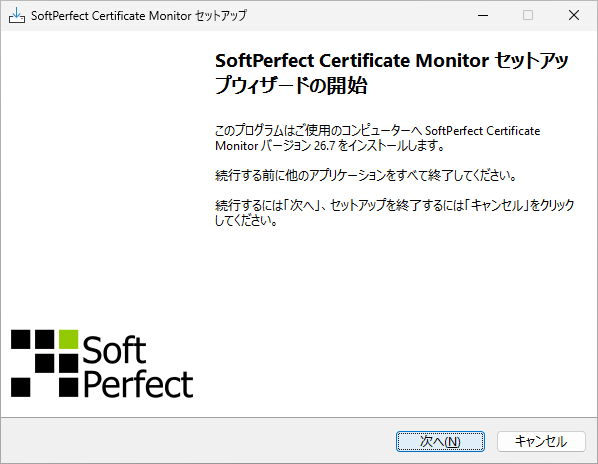Click the 次へ(N) button to continue
This screenshot has height=464, width=598.
pyautogui.click(x=440, y=442)
